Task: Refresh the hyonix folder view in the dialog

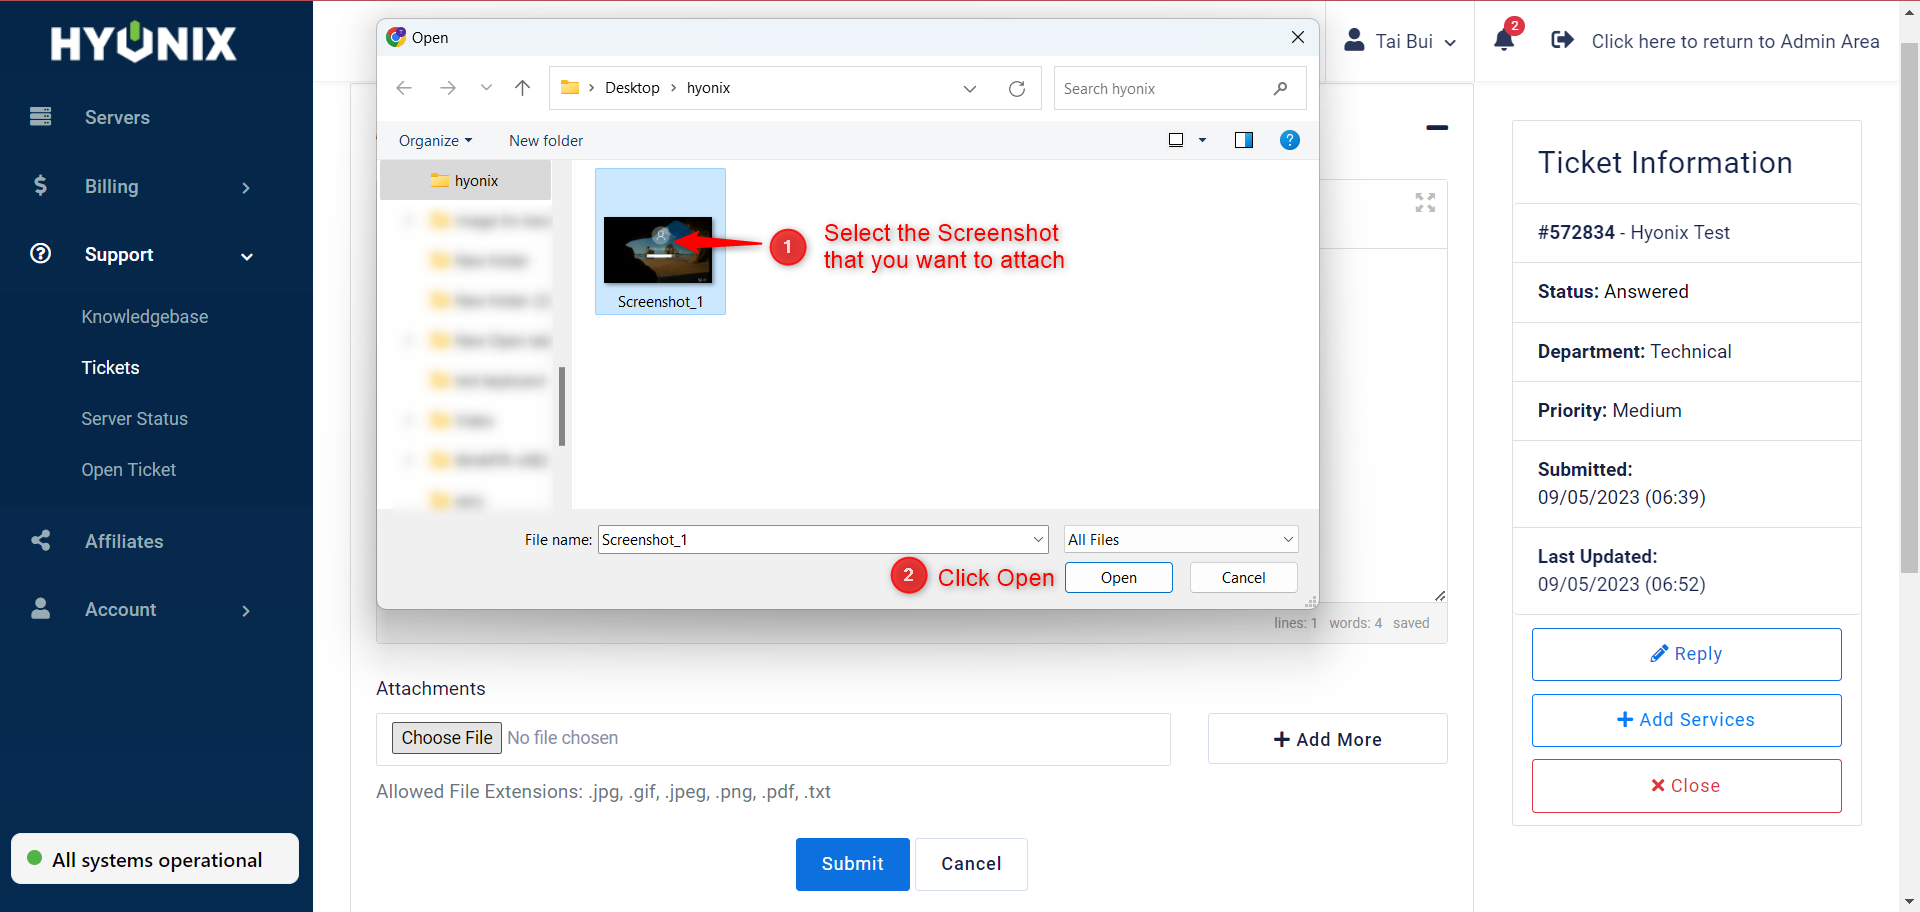Action: click(1017, 88)
